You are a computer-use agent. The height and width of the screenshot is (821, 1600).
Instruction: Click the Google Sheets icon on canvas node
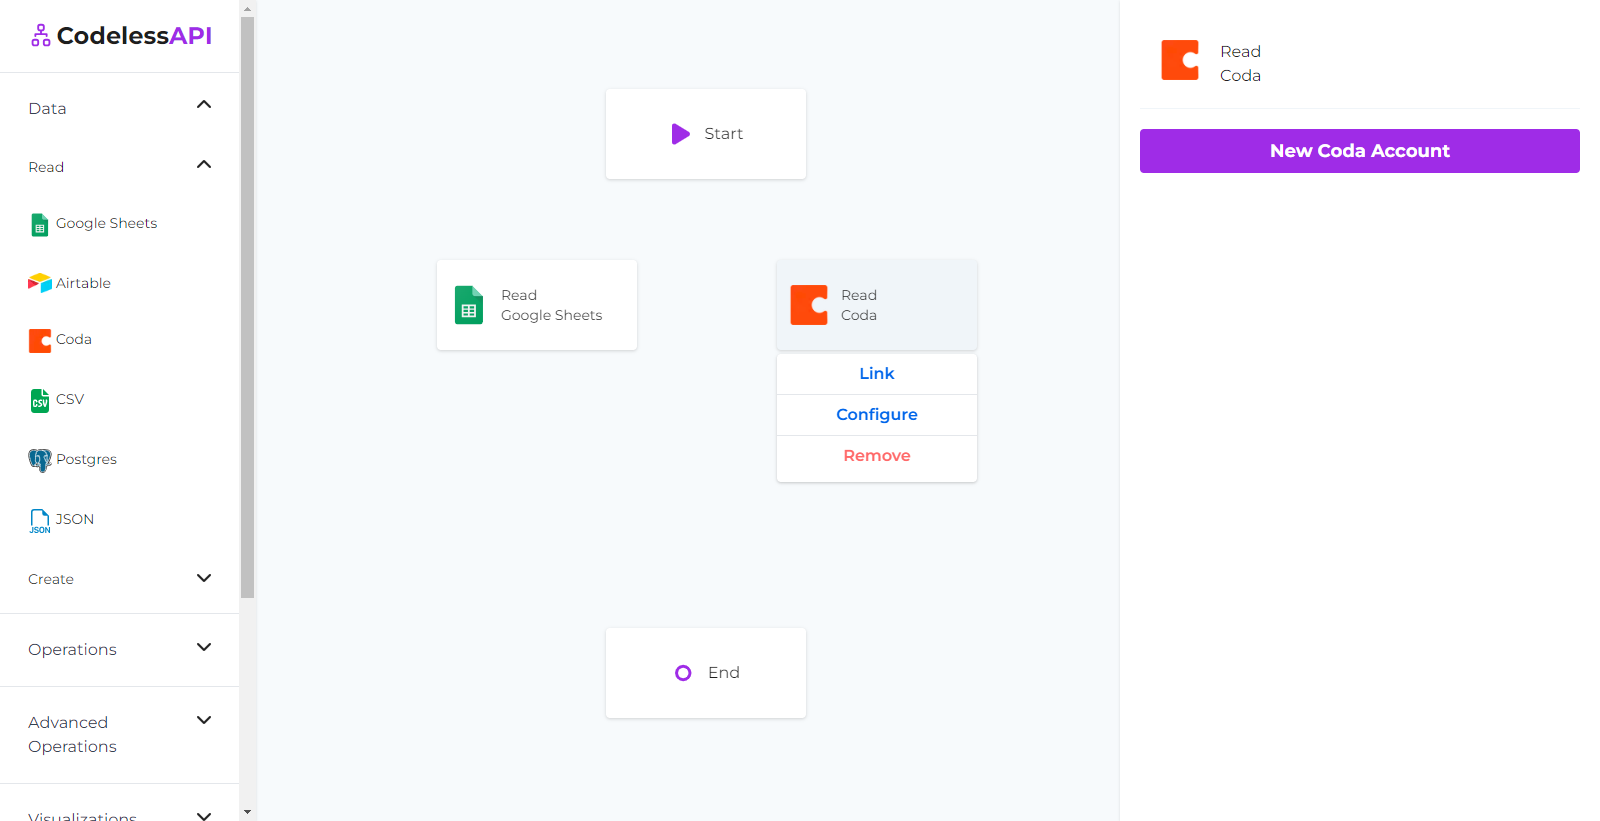469,305
